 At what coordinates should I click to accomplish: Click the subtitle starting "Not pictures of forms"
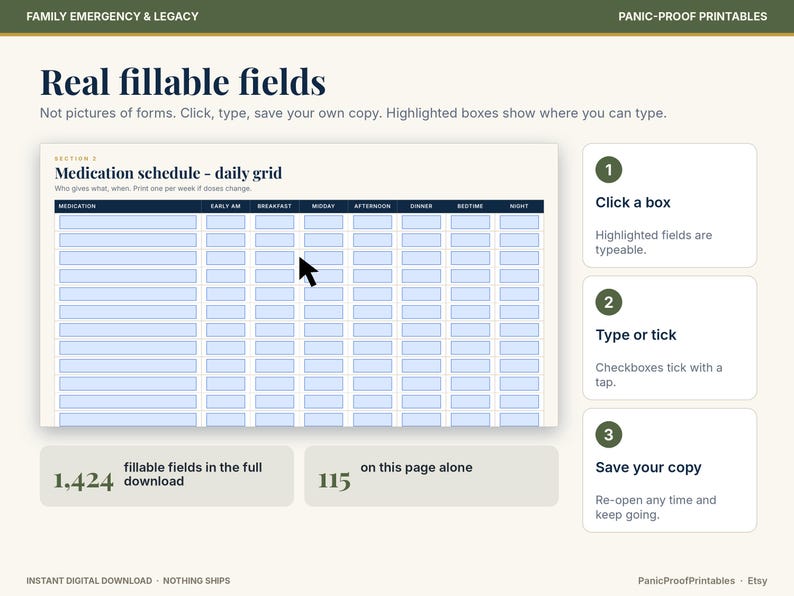[x=353, y=113]
